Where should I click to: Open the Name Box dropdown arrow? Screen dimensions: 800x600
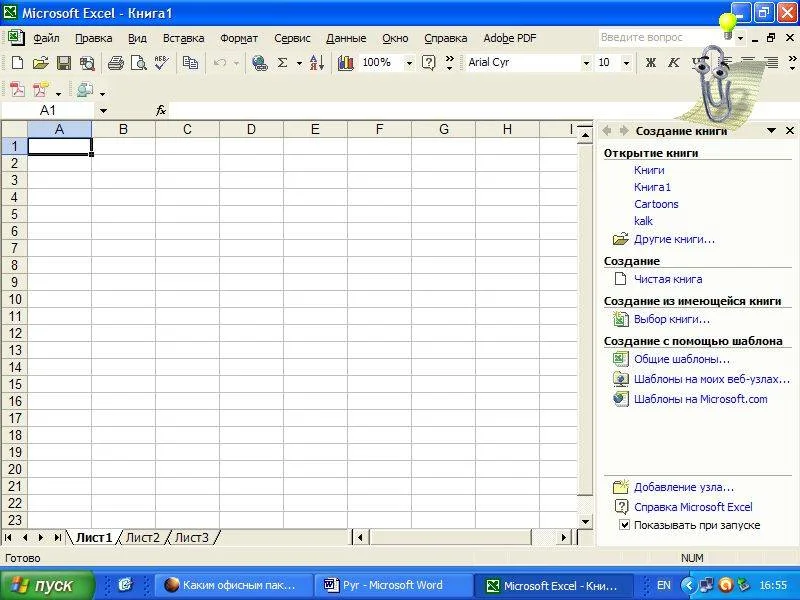tap(103, 110)
